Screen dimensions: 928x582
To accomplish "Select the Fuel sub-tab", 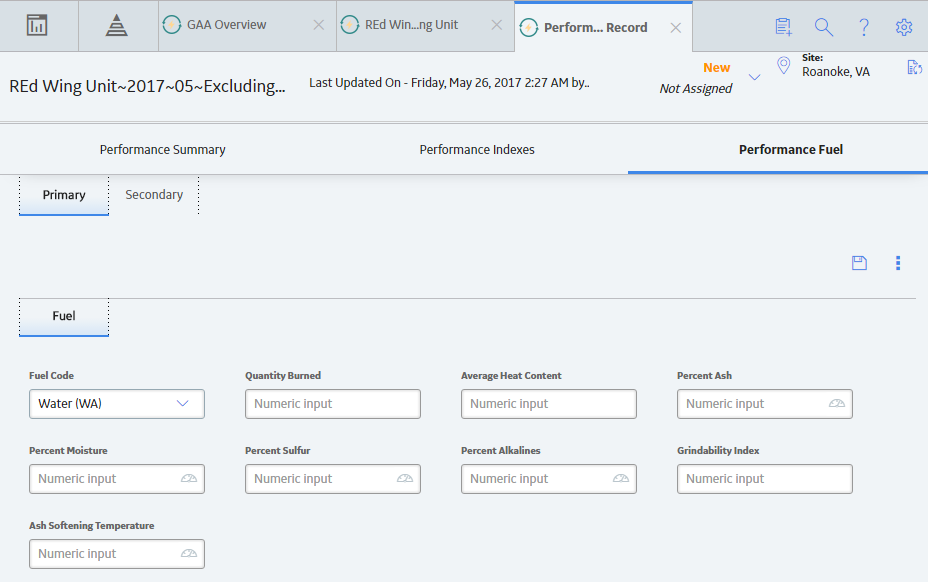I will pos(64,317).
